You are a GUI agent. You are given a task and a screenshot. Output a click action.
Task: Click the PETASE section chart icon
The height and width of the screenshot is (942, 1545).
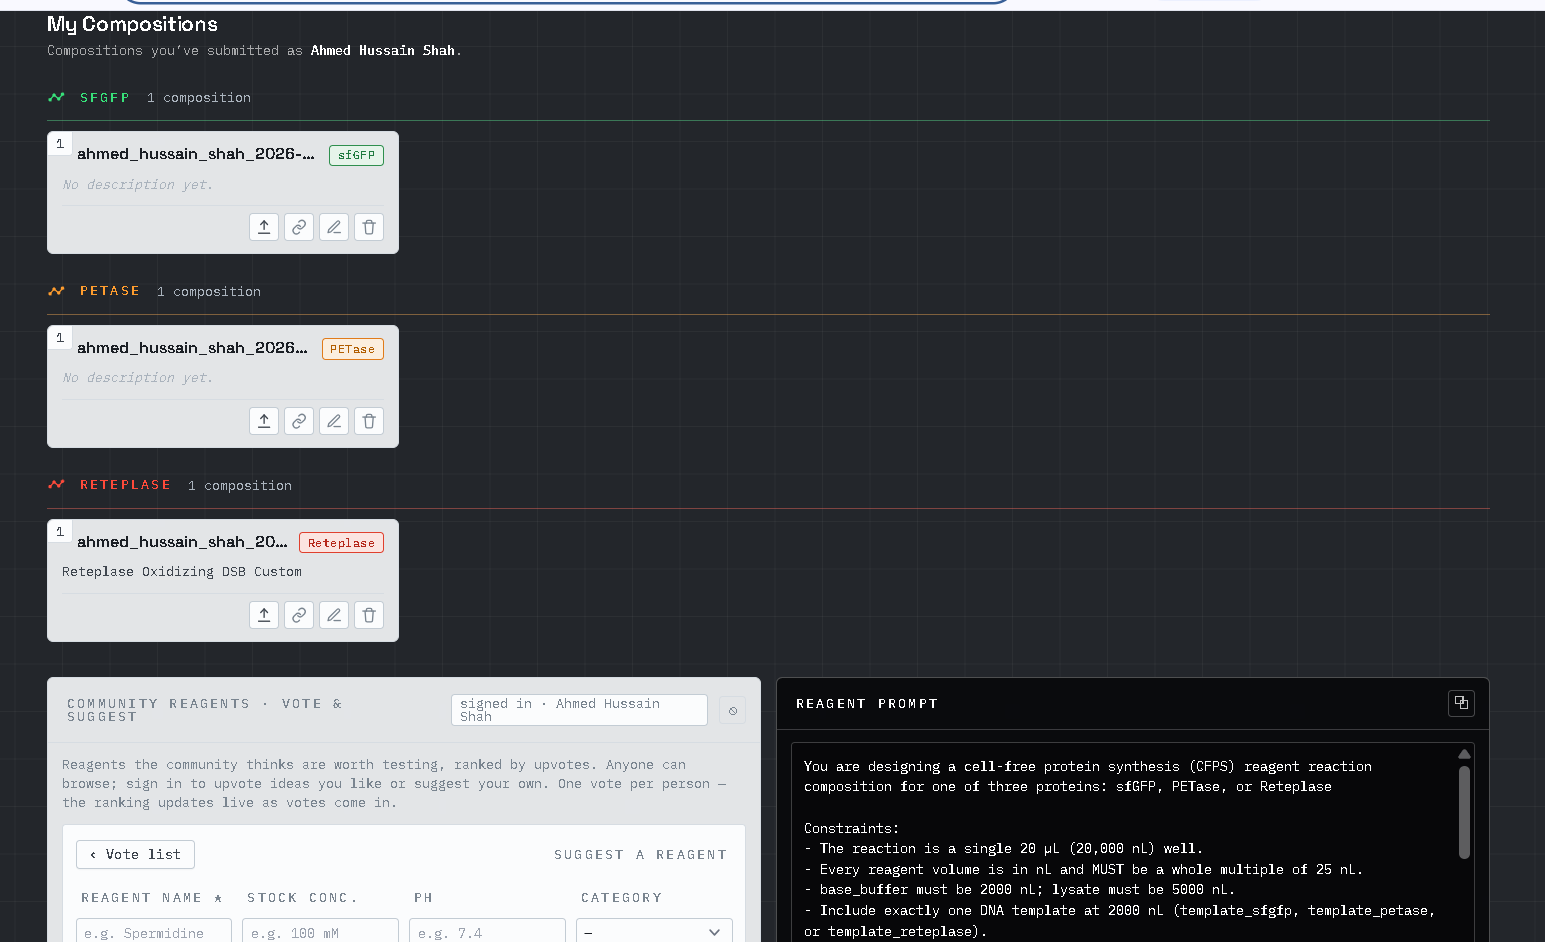click(56, 291)
